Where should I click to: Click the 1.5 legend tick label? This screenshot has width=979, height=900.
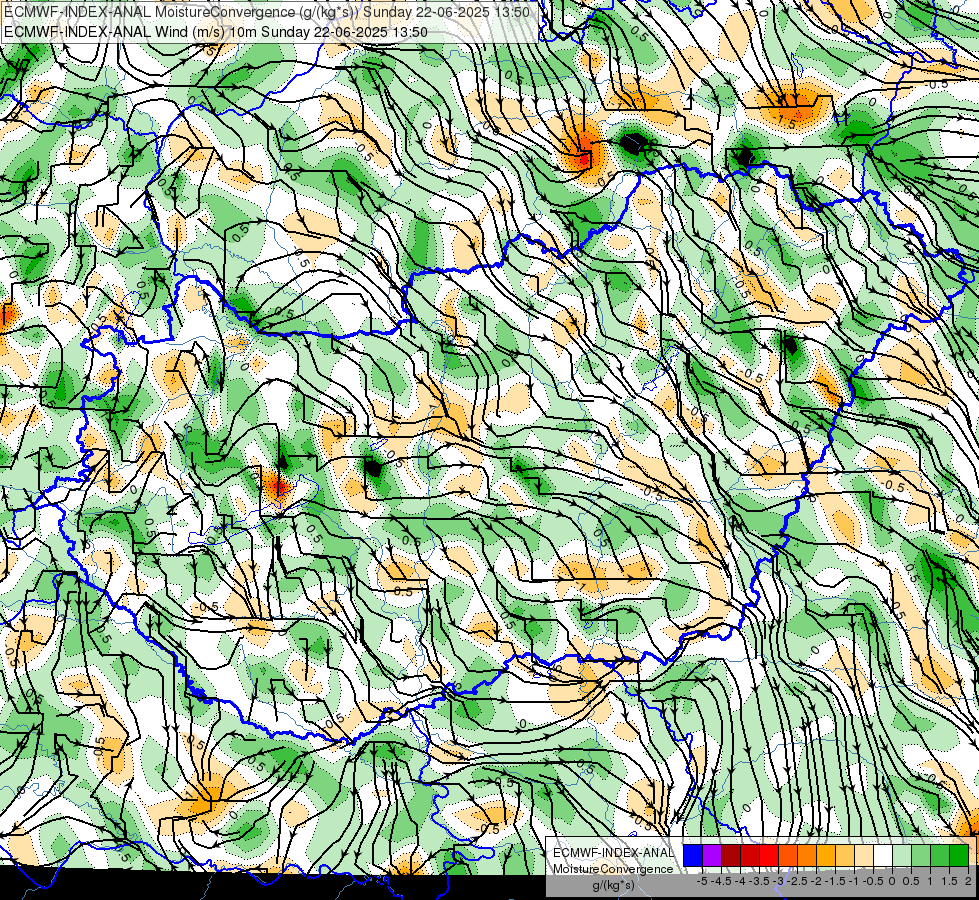950,881
